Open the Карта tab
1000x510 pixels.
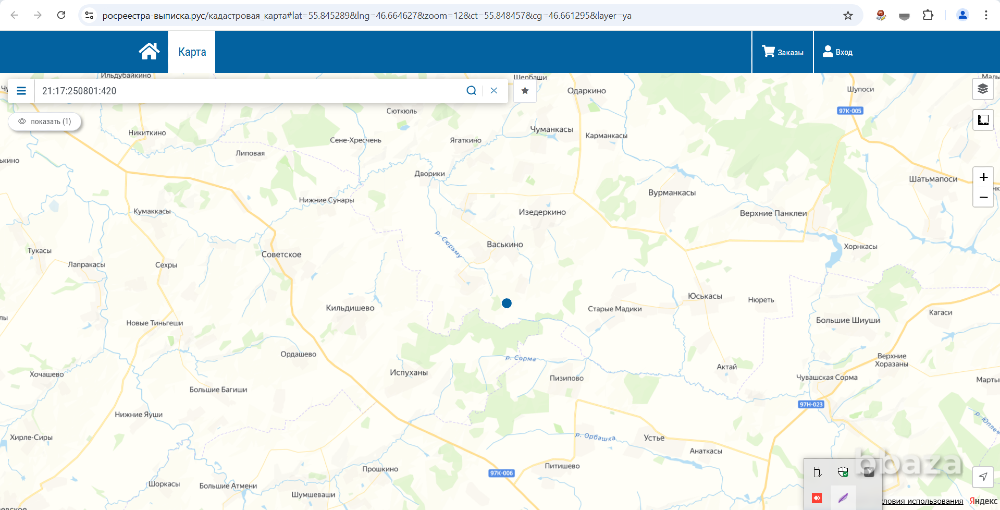pyautogui.click(x=192, y=52)
